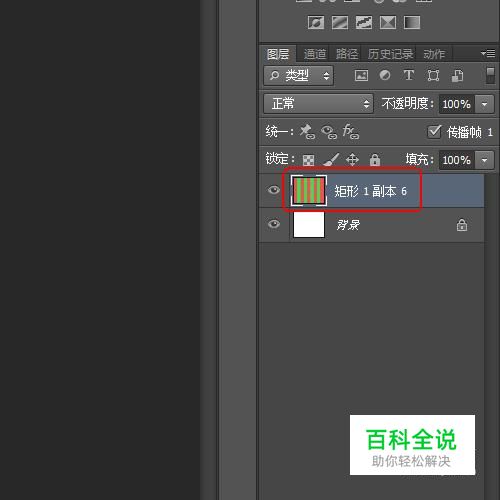Open the 正常 blend mode dropdown

coord(318,104)
